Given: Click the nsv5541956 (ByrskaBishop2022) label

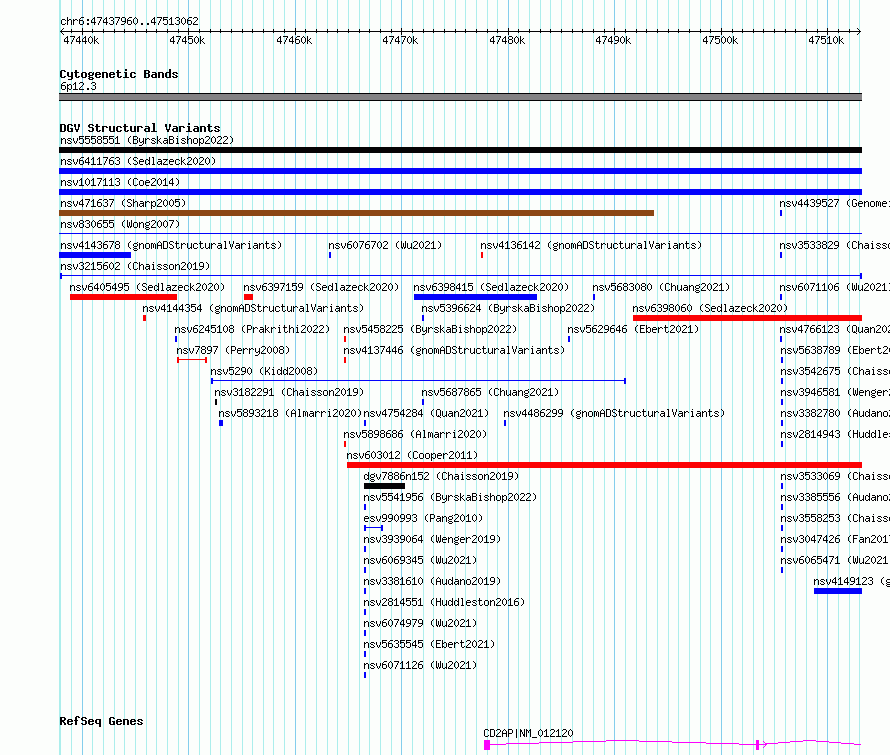Looking at the screenshot, I should [450, 497].
